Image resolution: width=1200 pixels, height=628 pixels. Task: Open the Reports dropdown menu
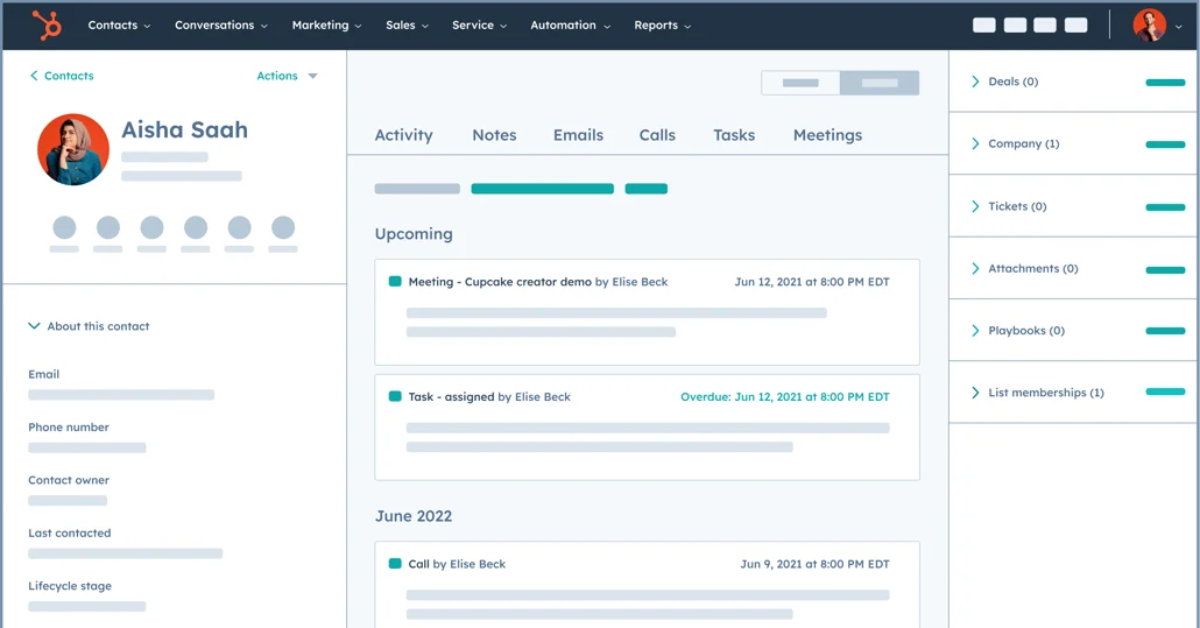pyautogui.click(x=662, y=26)
